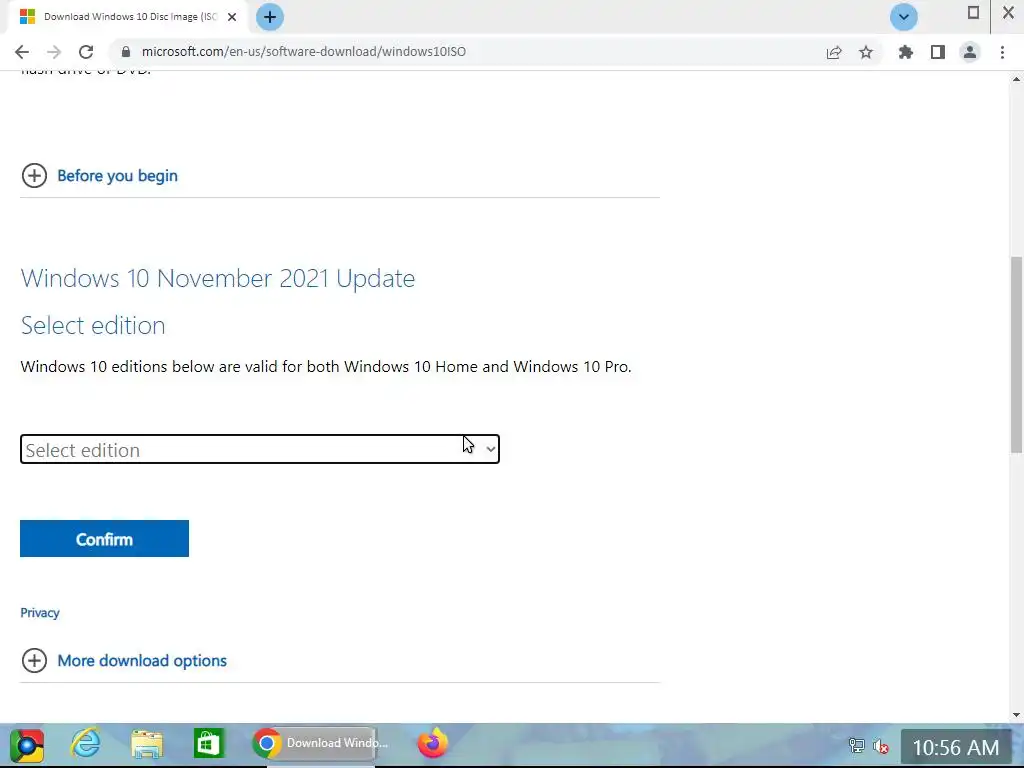Expand More download options plus icon

(34, 660)
